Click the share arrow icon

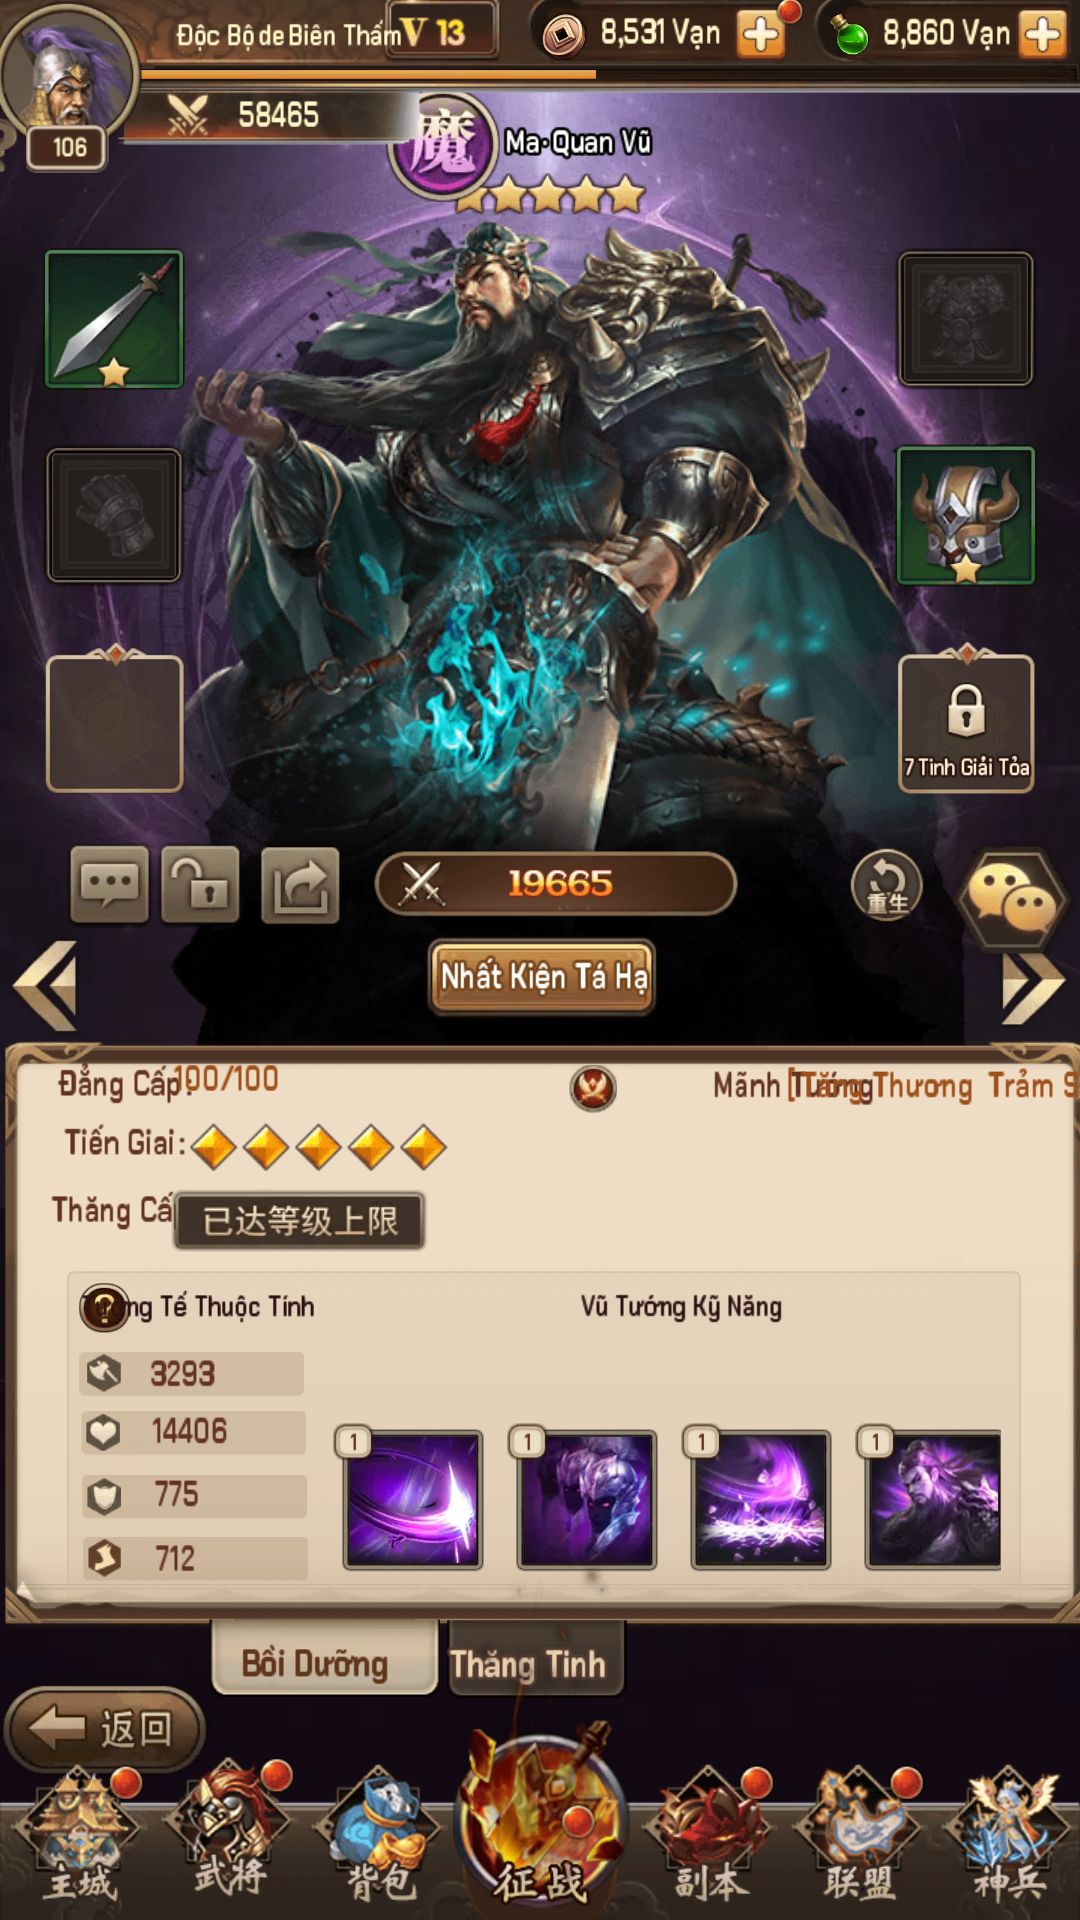[x=300, y=885]
